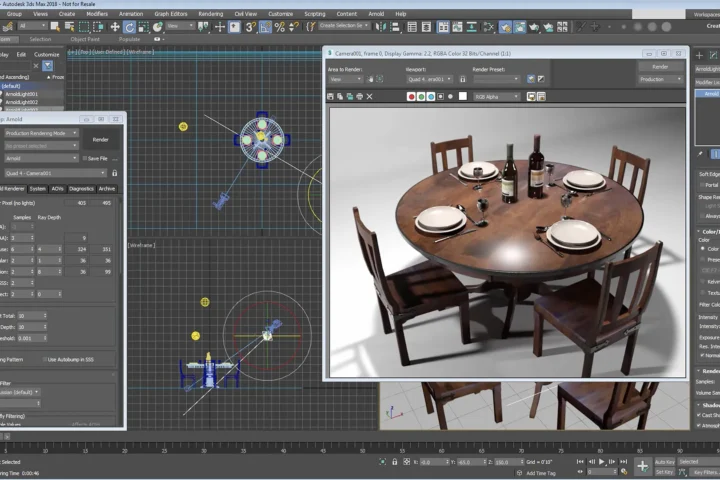Click the Auto Key button

(664, 462)
